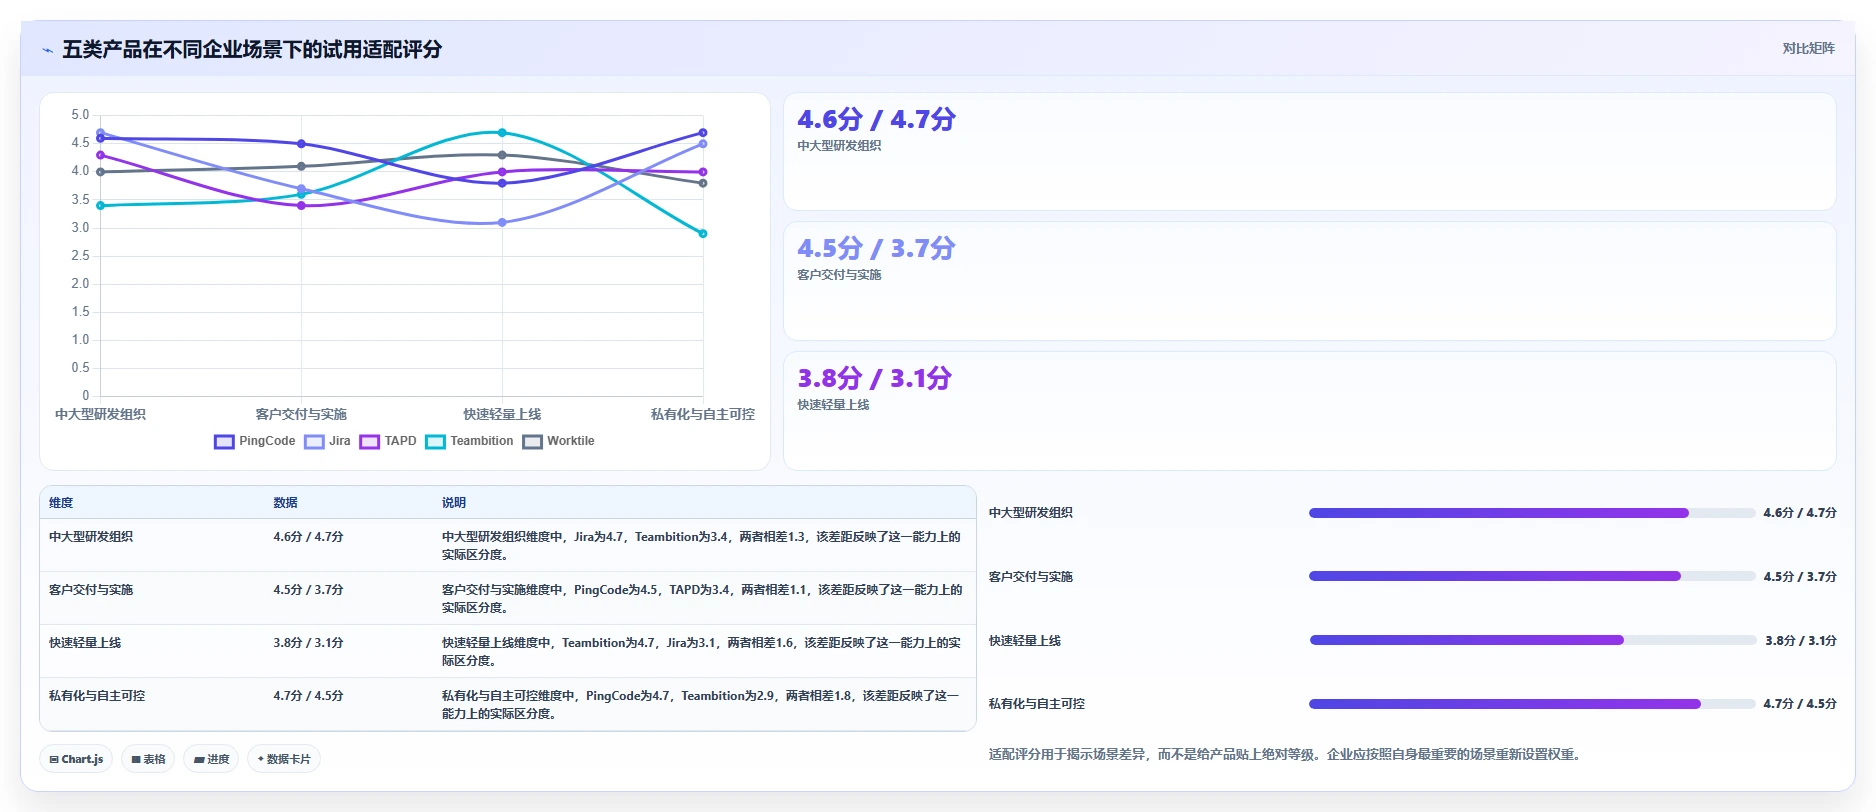Image resolution: width=1876 pixels, height=812 pixels.
Task: Click the 私有化与自主可控 progress bar
Action: point(1532,704)
